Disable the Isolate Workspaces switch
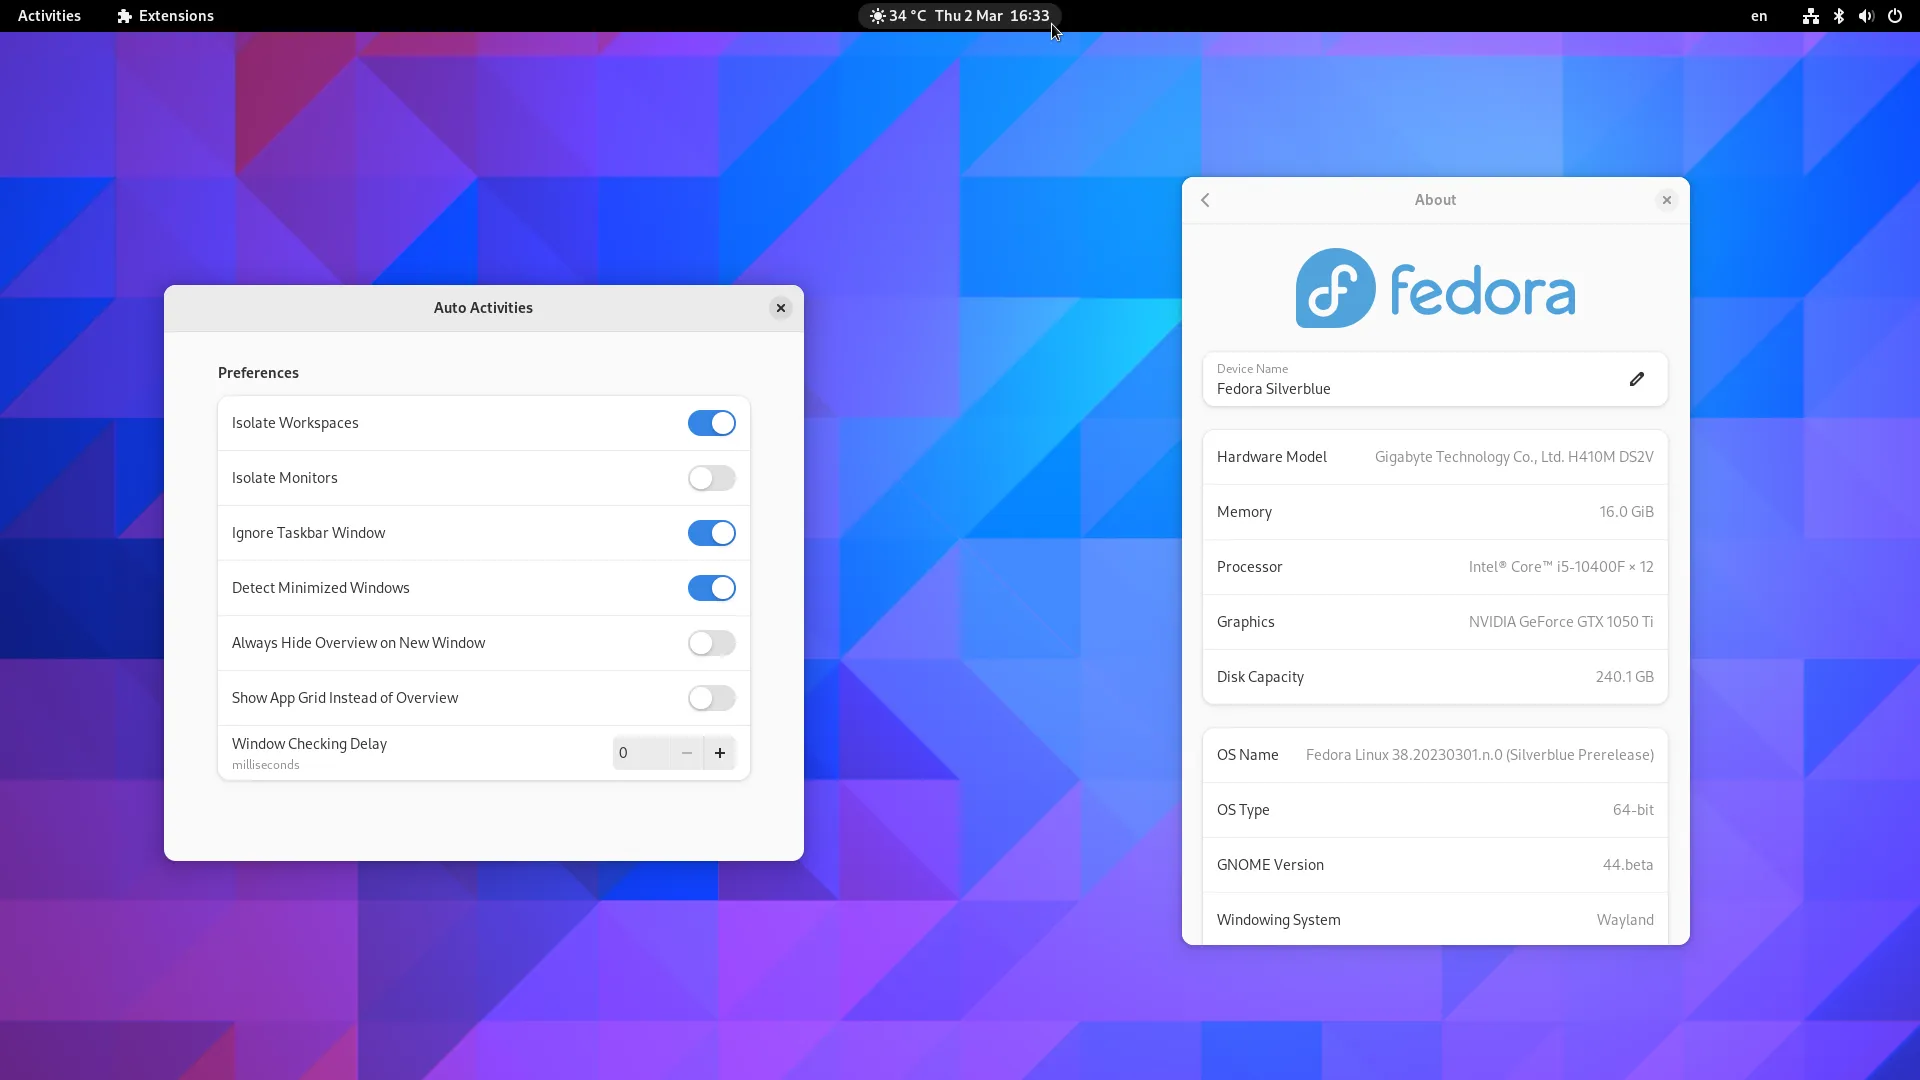Viewport: 1920px width, 1080px height. click(x=711, y=423)
